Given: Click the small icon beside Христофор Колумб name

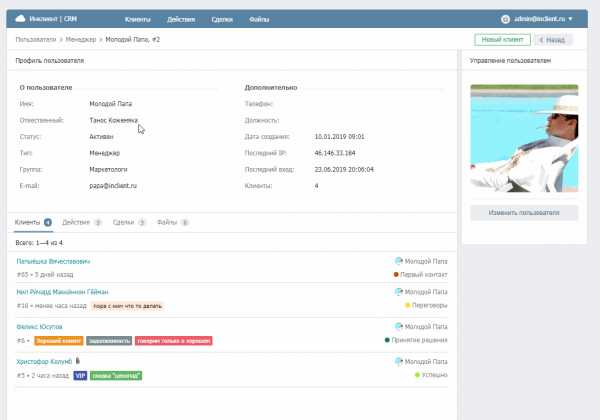Looking at the screenshot, I should coord(78,361).
